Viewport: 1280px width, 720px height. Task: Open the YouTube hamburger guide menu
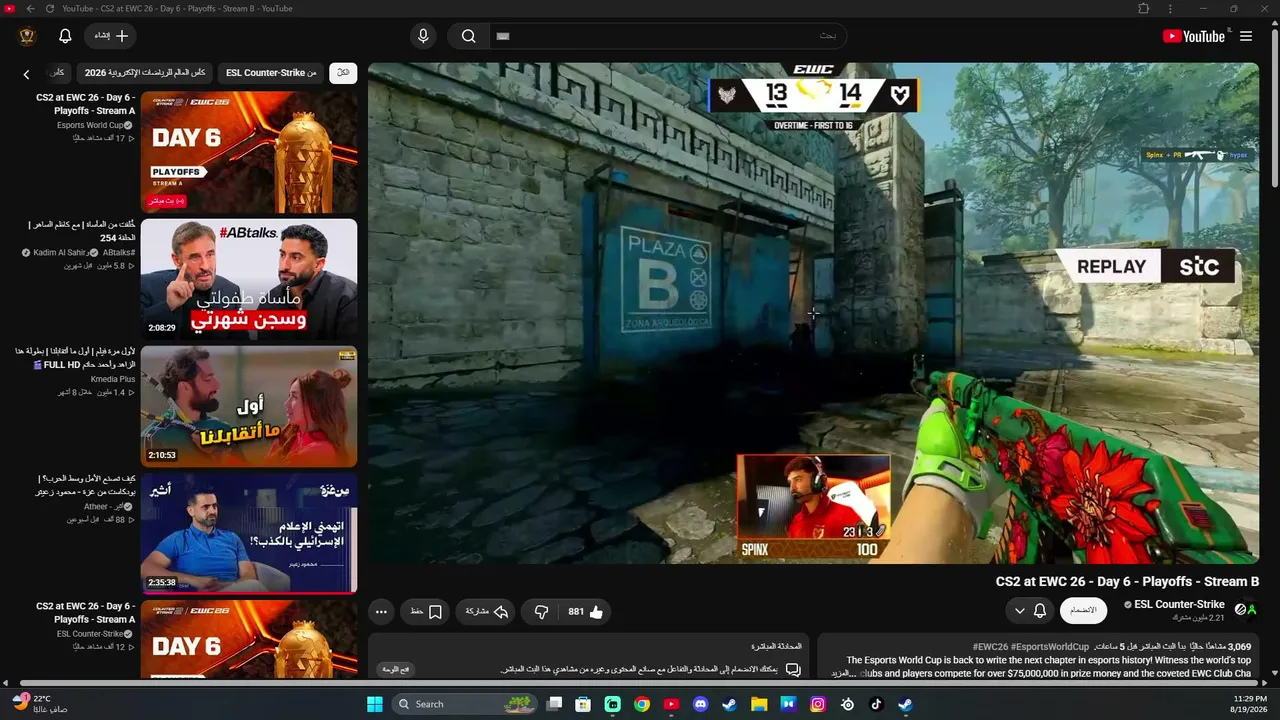coord(1246,36)
